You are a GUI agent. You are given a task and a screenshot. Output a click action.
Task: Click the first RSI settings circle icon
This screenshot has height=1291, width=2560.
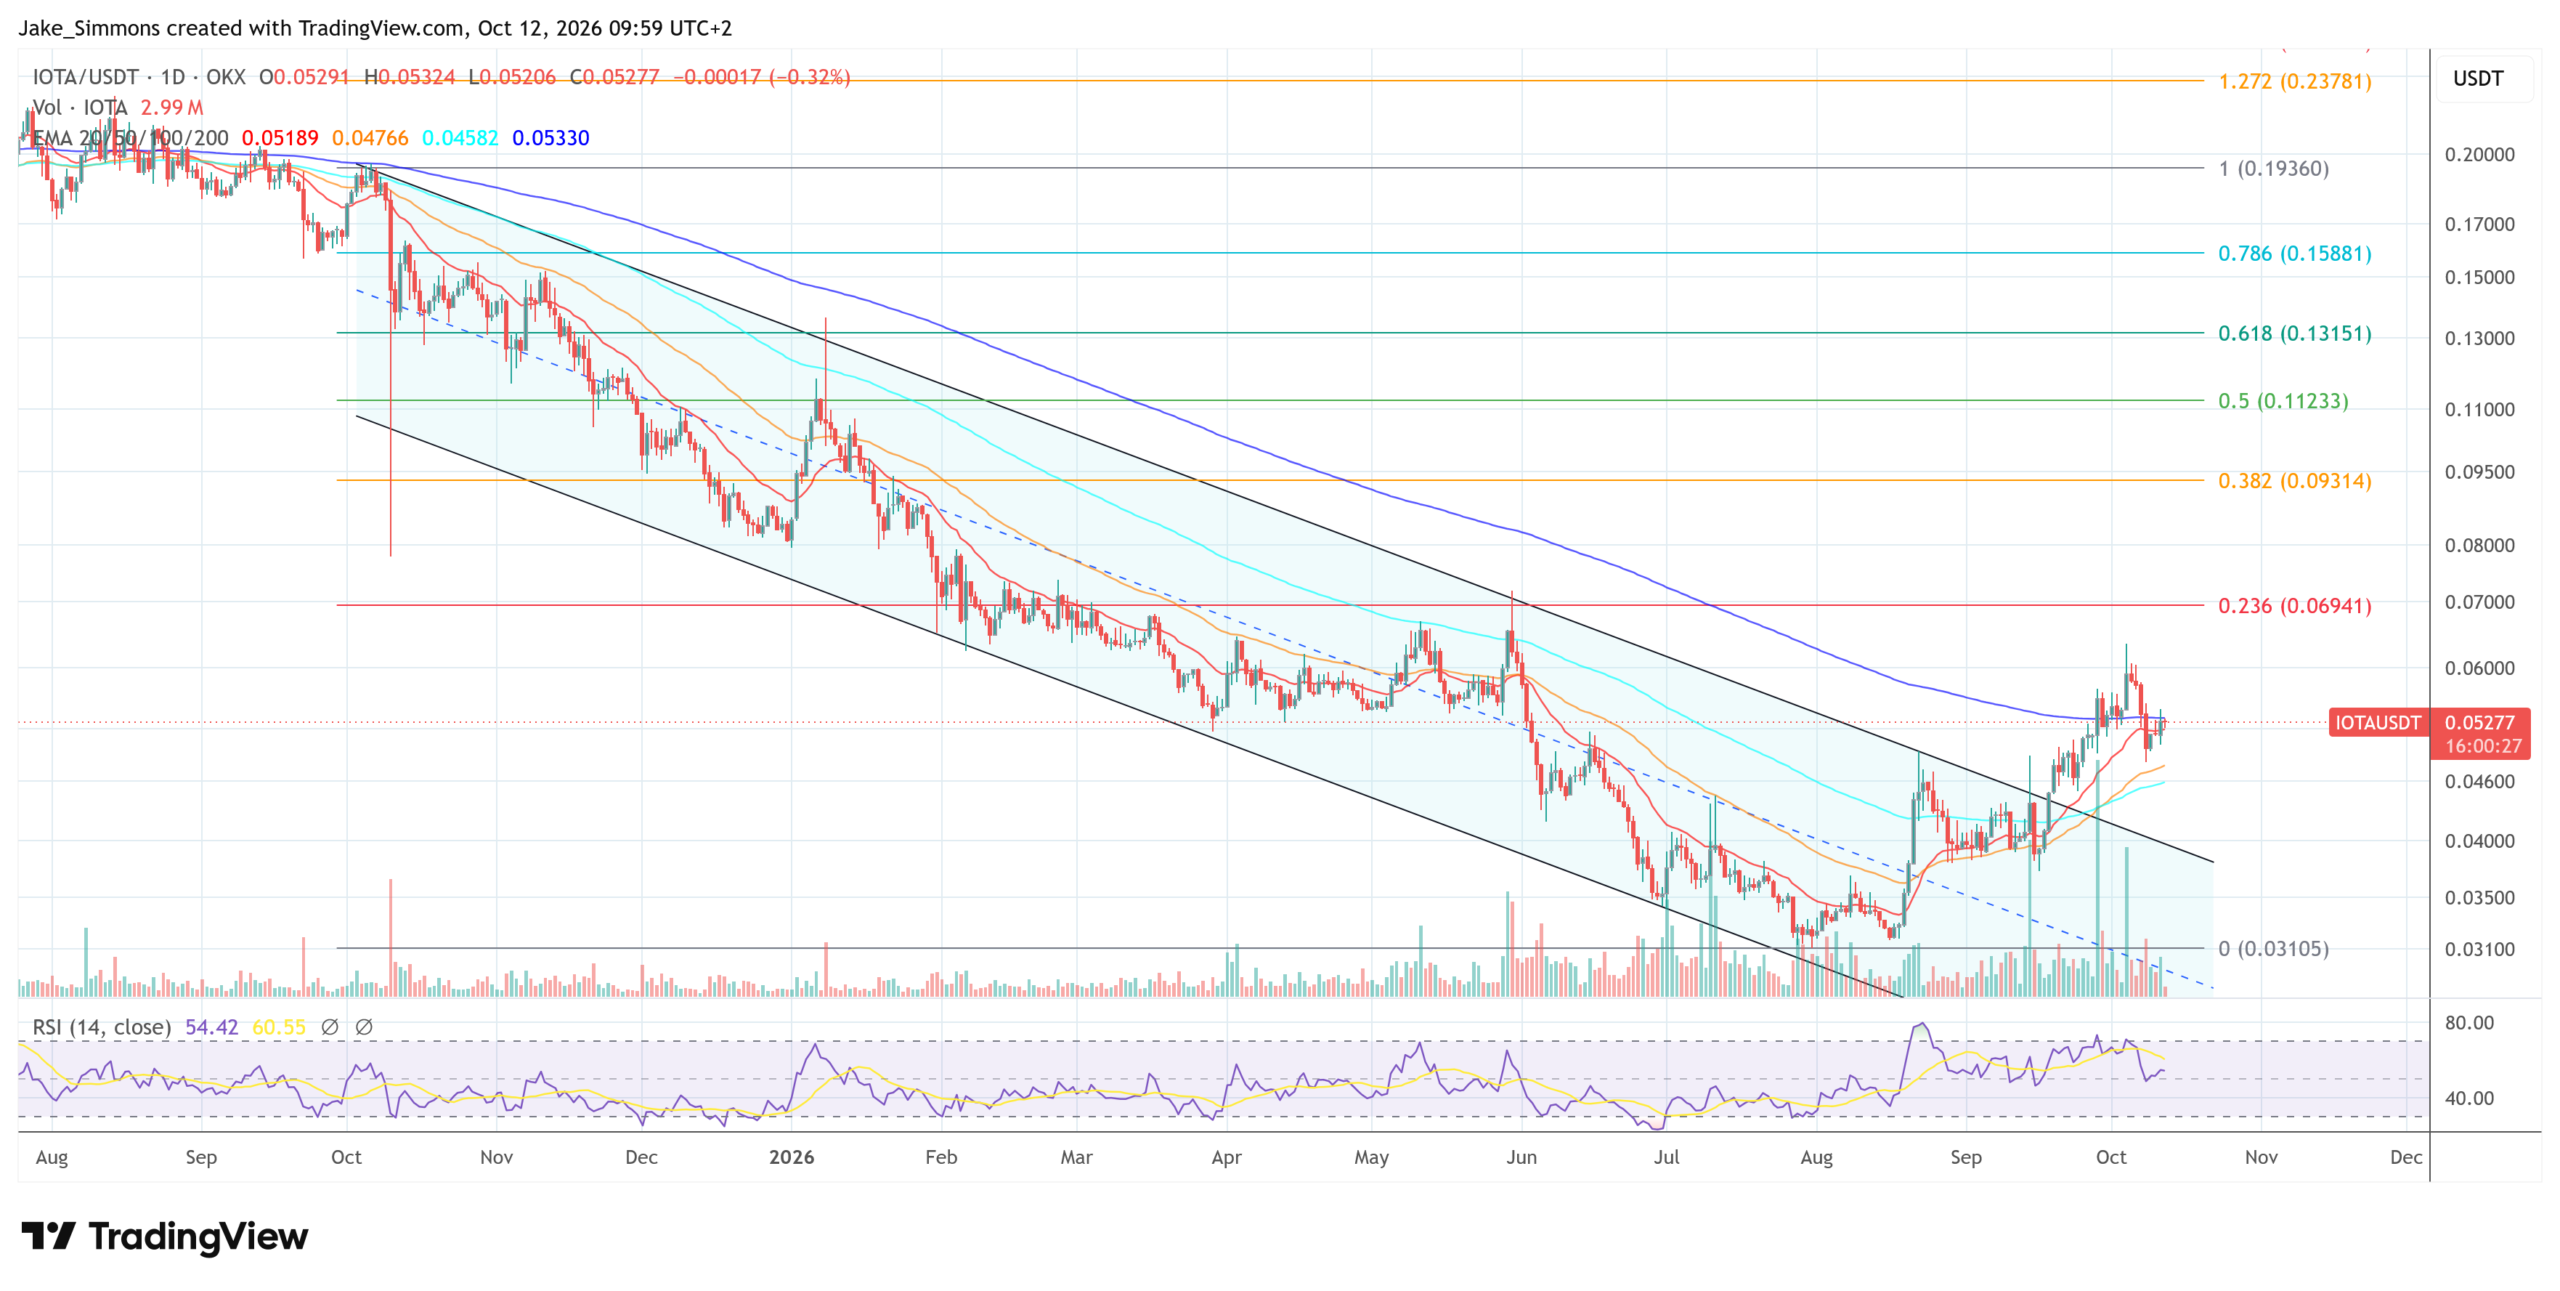329,1027
